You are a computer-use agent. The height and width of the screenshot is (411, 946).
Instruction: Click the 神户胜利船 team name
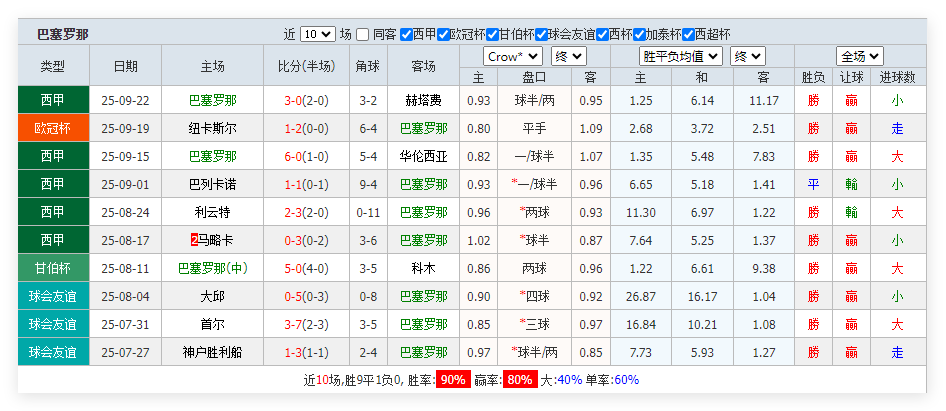pyautogui.click(x=212, y=352)
